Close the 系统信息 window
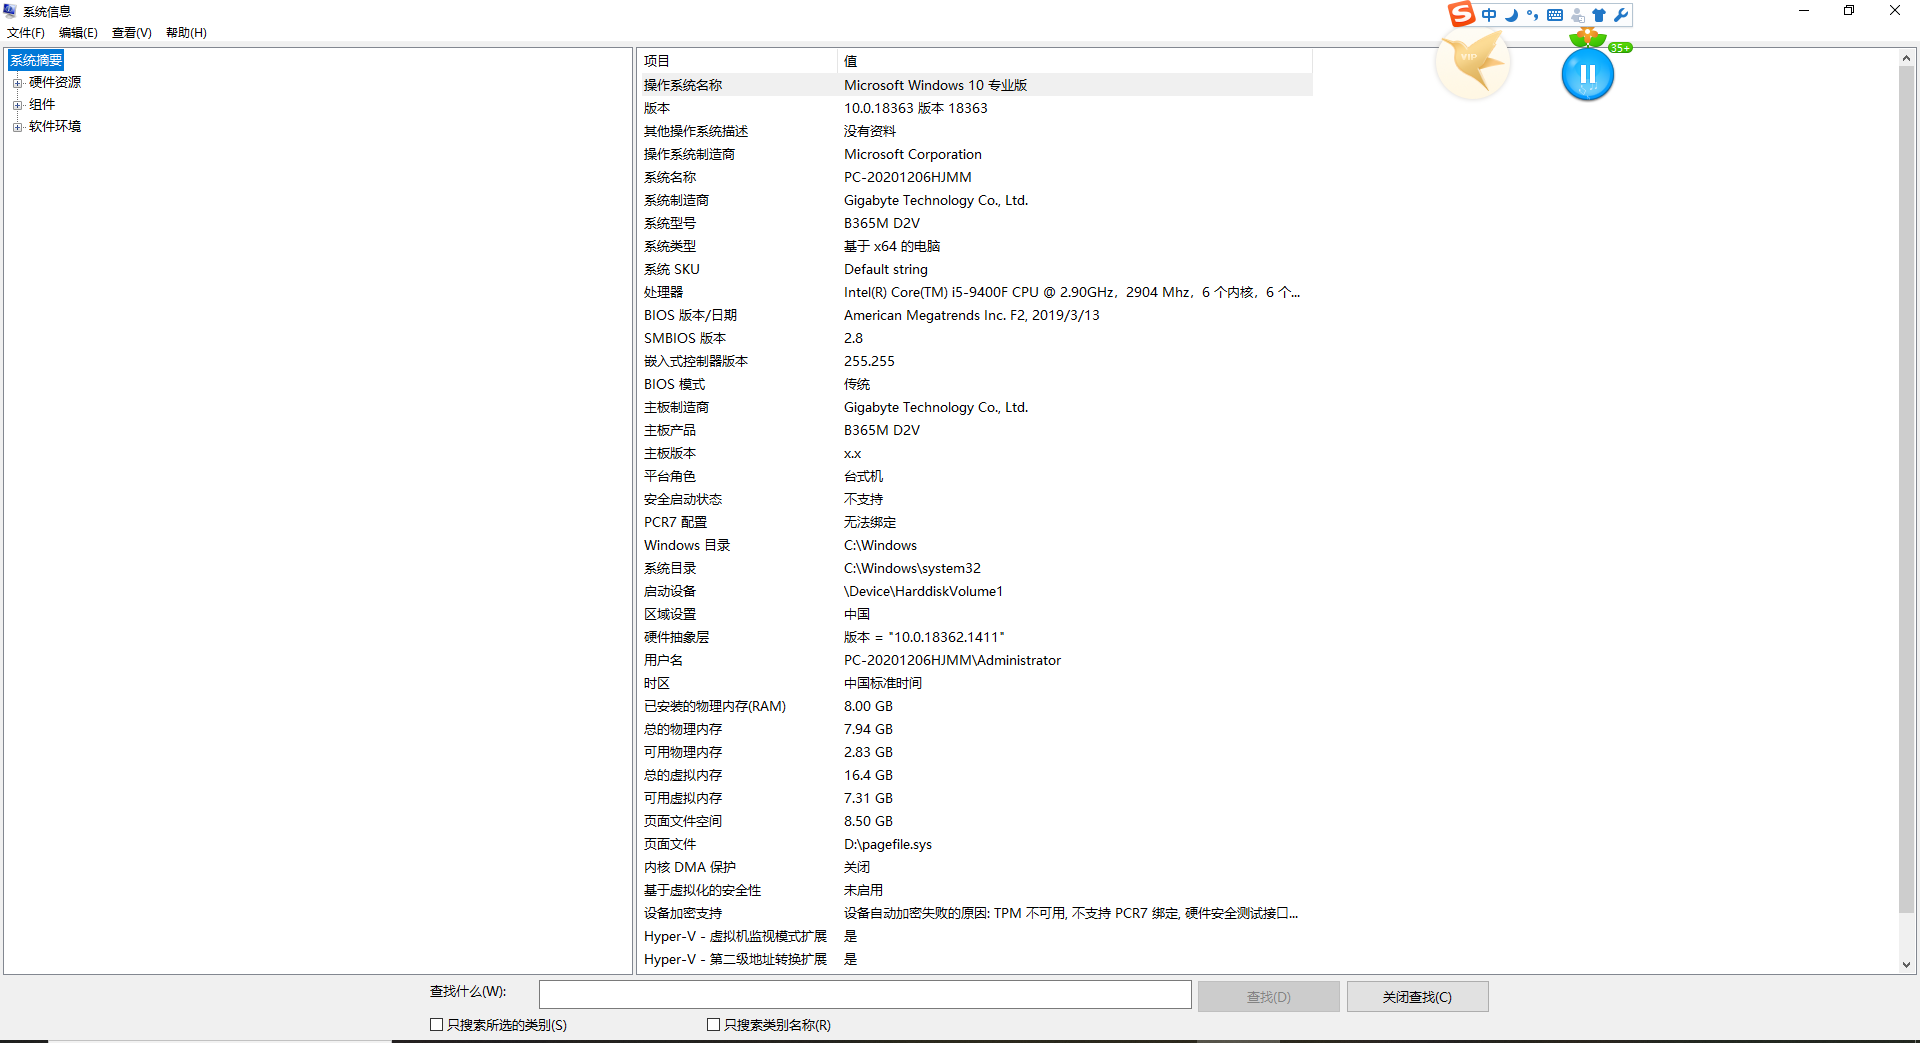The image size is (1920, 1043). [x=1895, y=11]
